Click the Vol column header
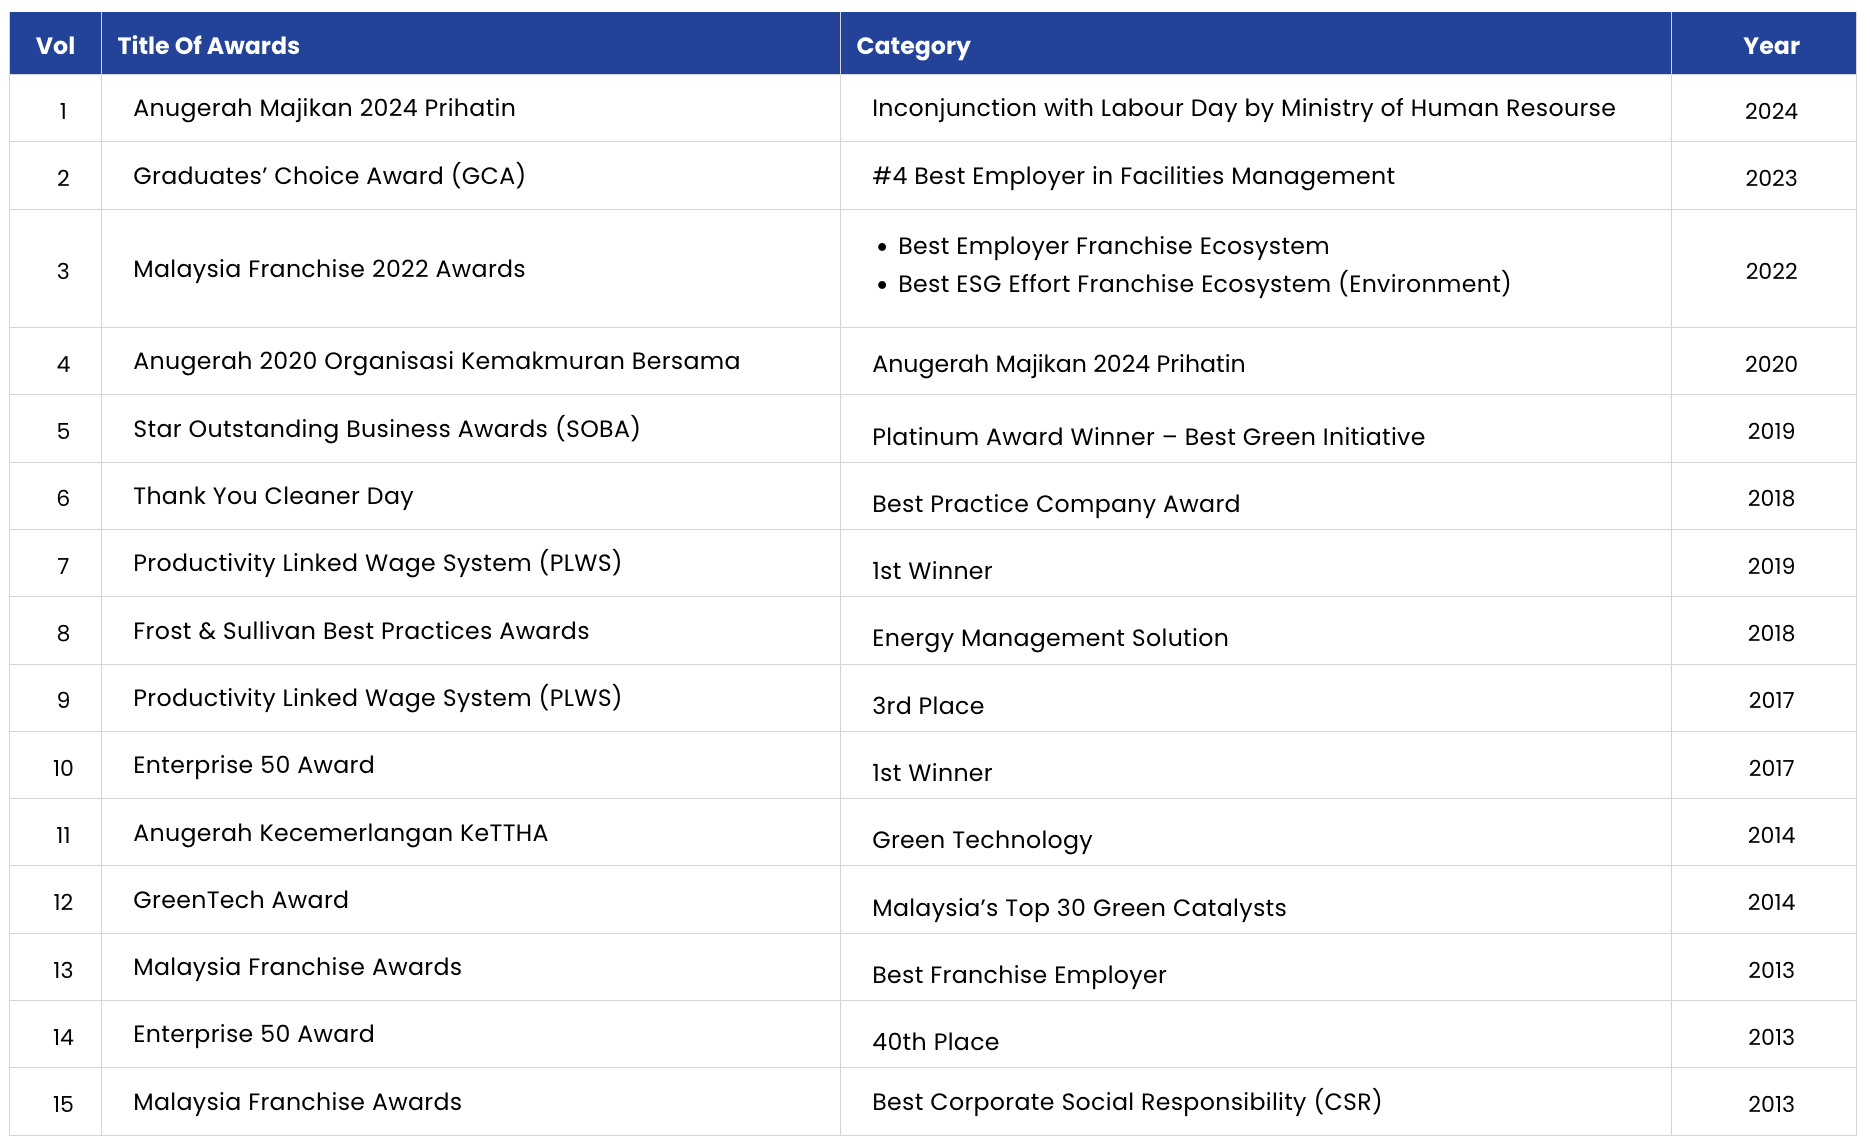 click(55, 46)
